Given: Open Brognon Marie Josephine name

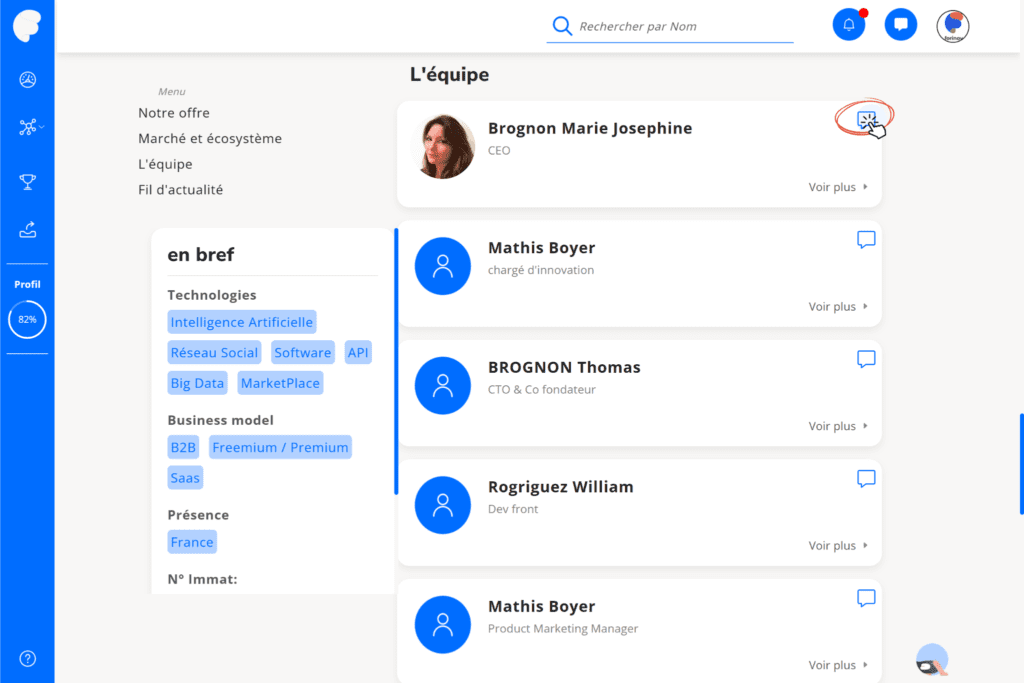Looking at the screenshot, I should pyautogui.click(x=590, y=128).
